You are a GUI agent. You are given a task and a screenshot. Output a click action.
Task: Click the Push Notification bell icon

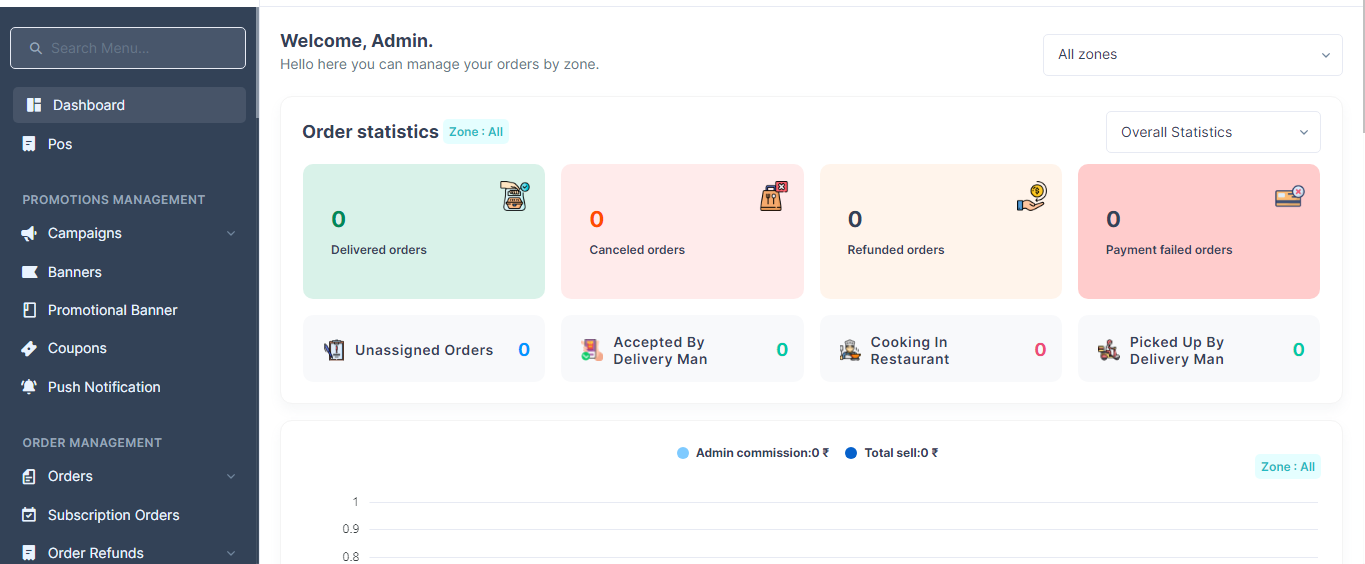pos(29,387)
